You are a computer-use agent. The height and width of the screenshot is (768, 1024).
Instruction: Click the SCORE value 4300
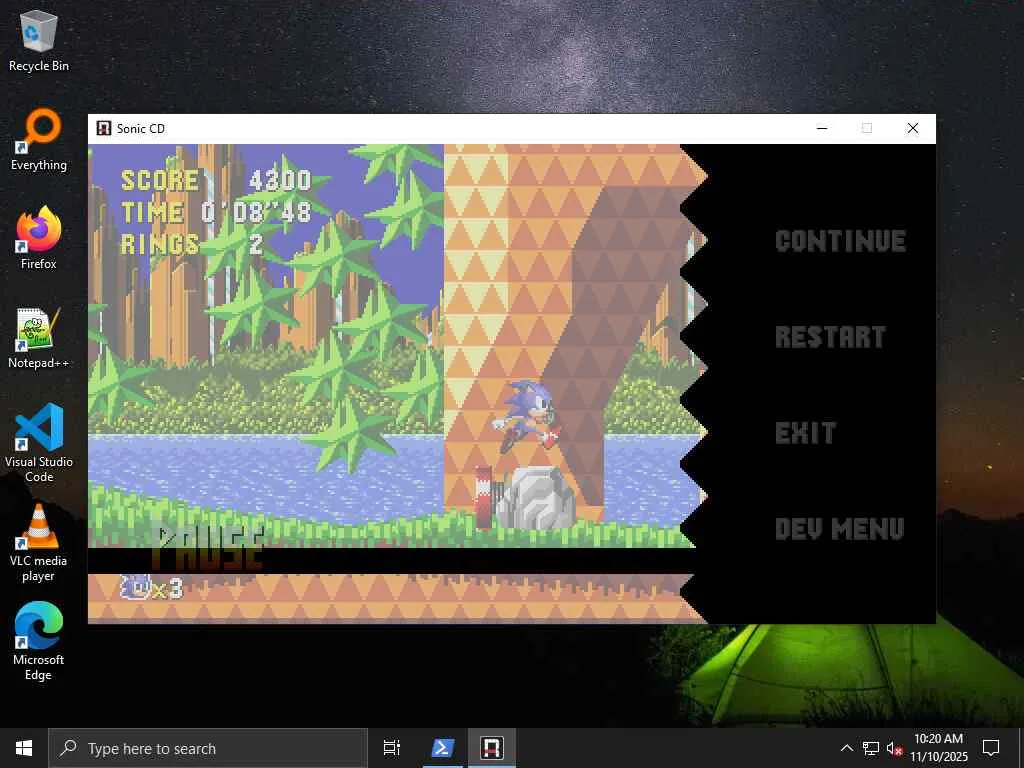point(280,180)
